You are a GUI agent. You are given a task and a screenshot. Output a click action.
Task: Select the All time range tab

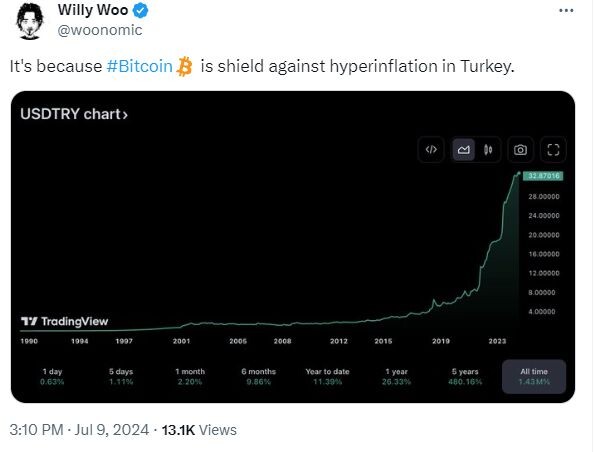pyautogui.click(x=534, y=377)
